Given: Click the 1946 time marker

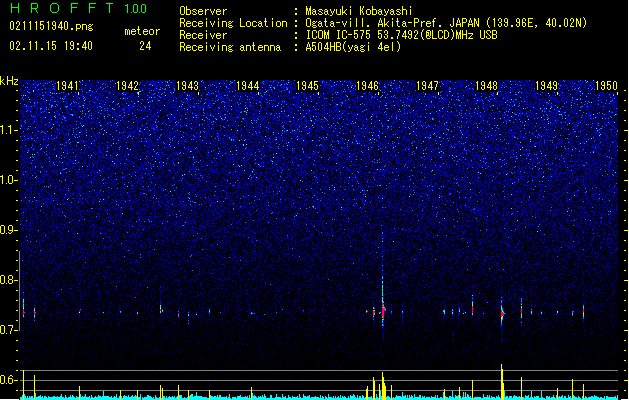Looking at the screenshot, I should 367,86.
